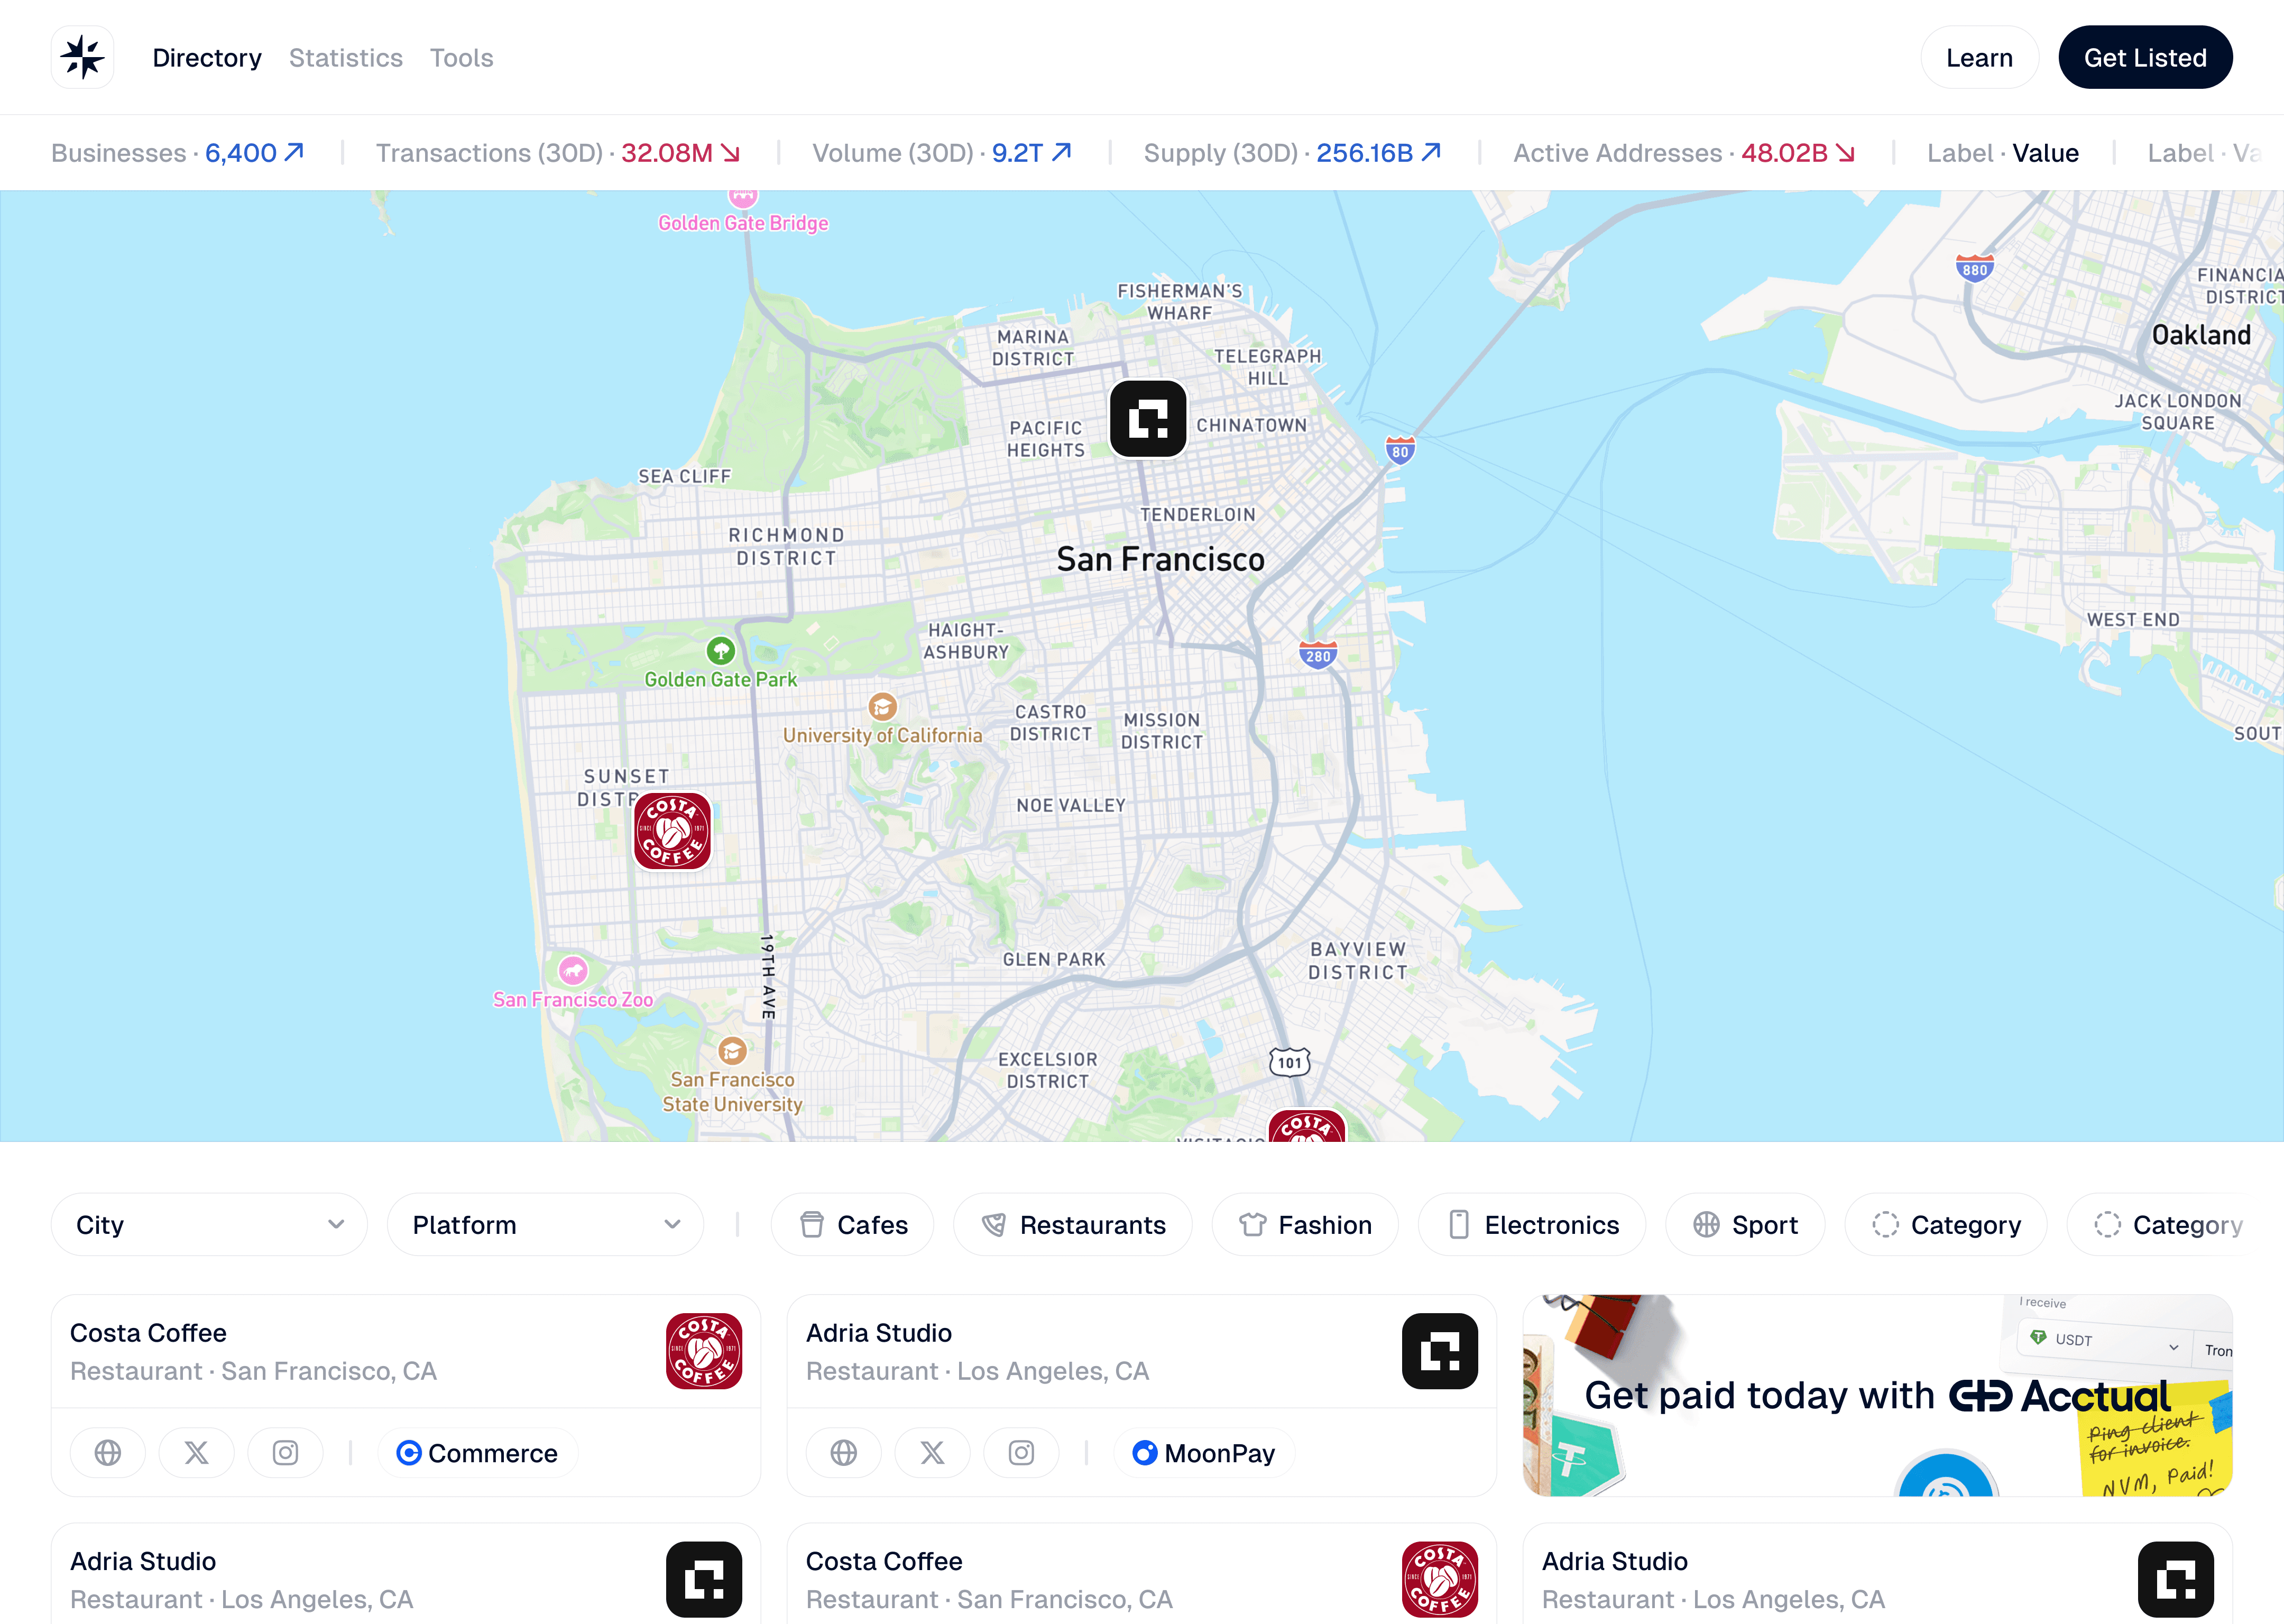Open Active Addresses 48.02B stat
2284x1624 pixels.
pyautogui.click(x=1685, y=153)
